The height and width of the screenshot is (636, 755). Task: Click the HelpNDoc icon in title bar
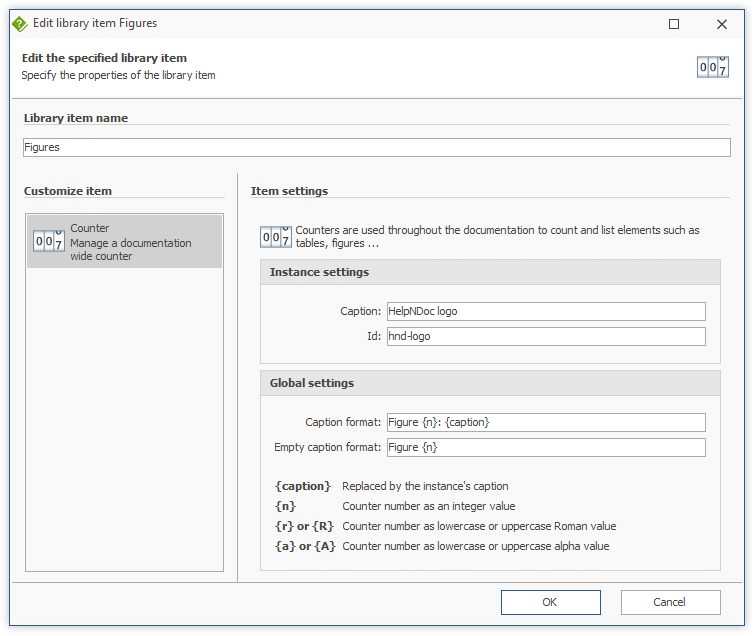[18, 23]
